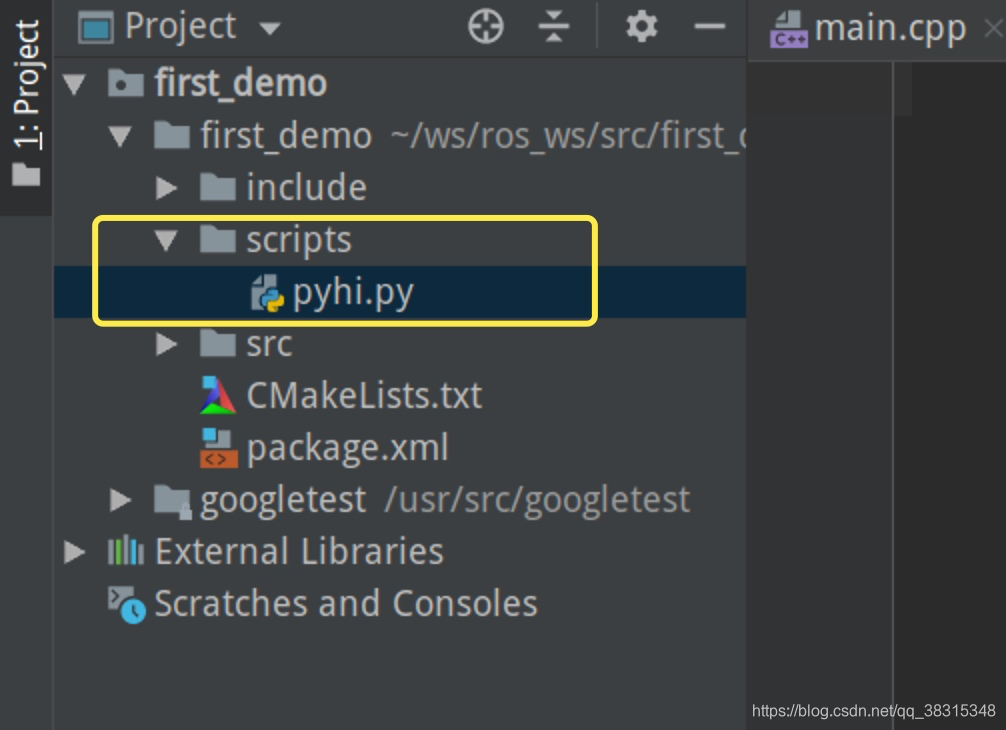Select the package.xml file

click(348, 449)
